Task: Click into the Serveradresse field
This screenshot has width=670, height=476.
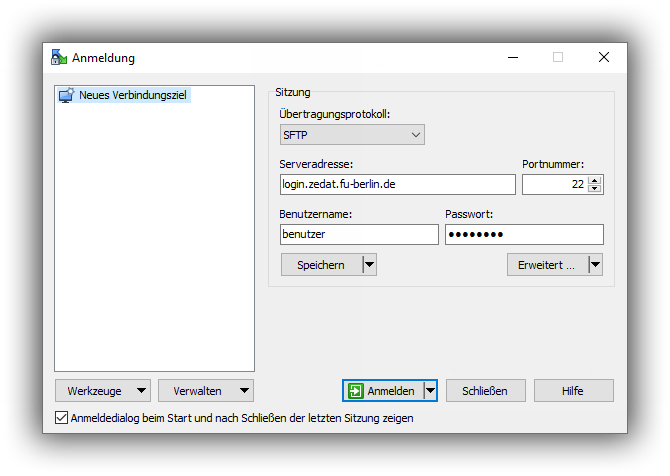Action: click(397, 184)
